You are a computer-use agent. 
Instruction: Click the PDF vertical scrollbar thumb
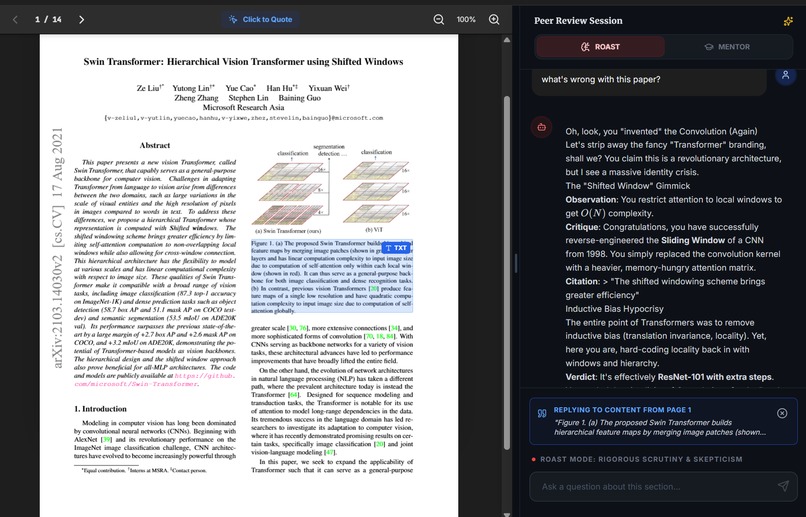click(x=507, y=272)
